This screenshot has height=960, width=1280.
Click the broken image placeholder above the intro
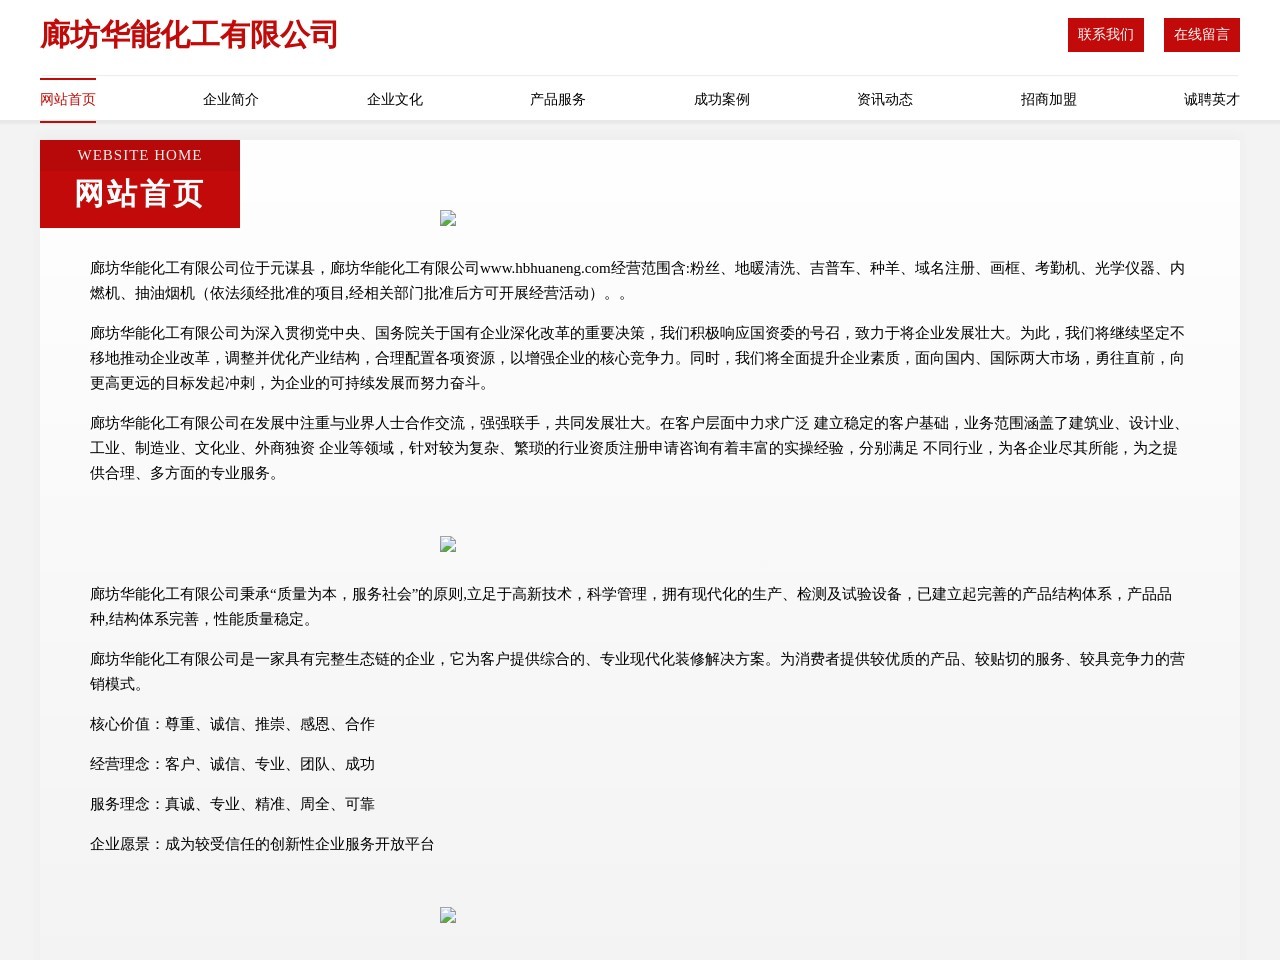click(448, 219)
